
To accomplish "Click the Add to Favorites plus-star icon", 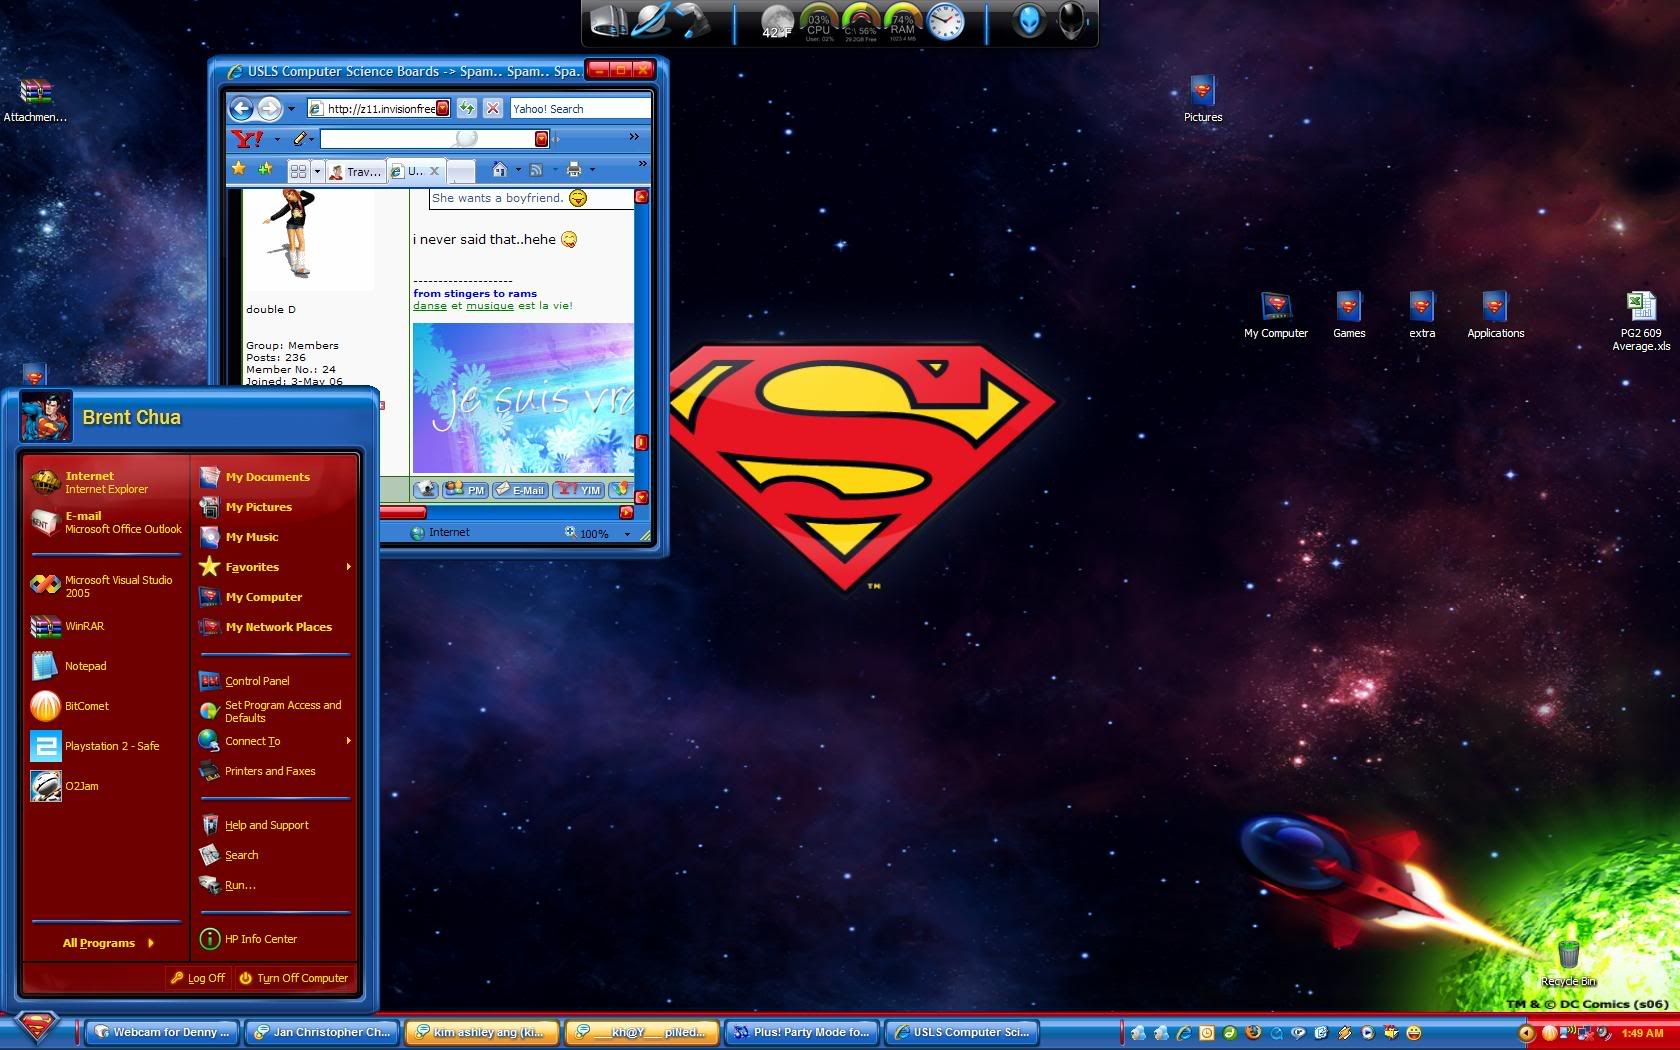I will pos(265,169).
